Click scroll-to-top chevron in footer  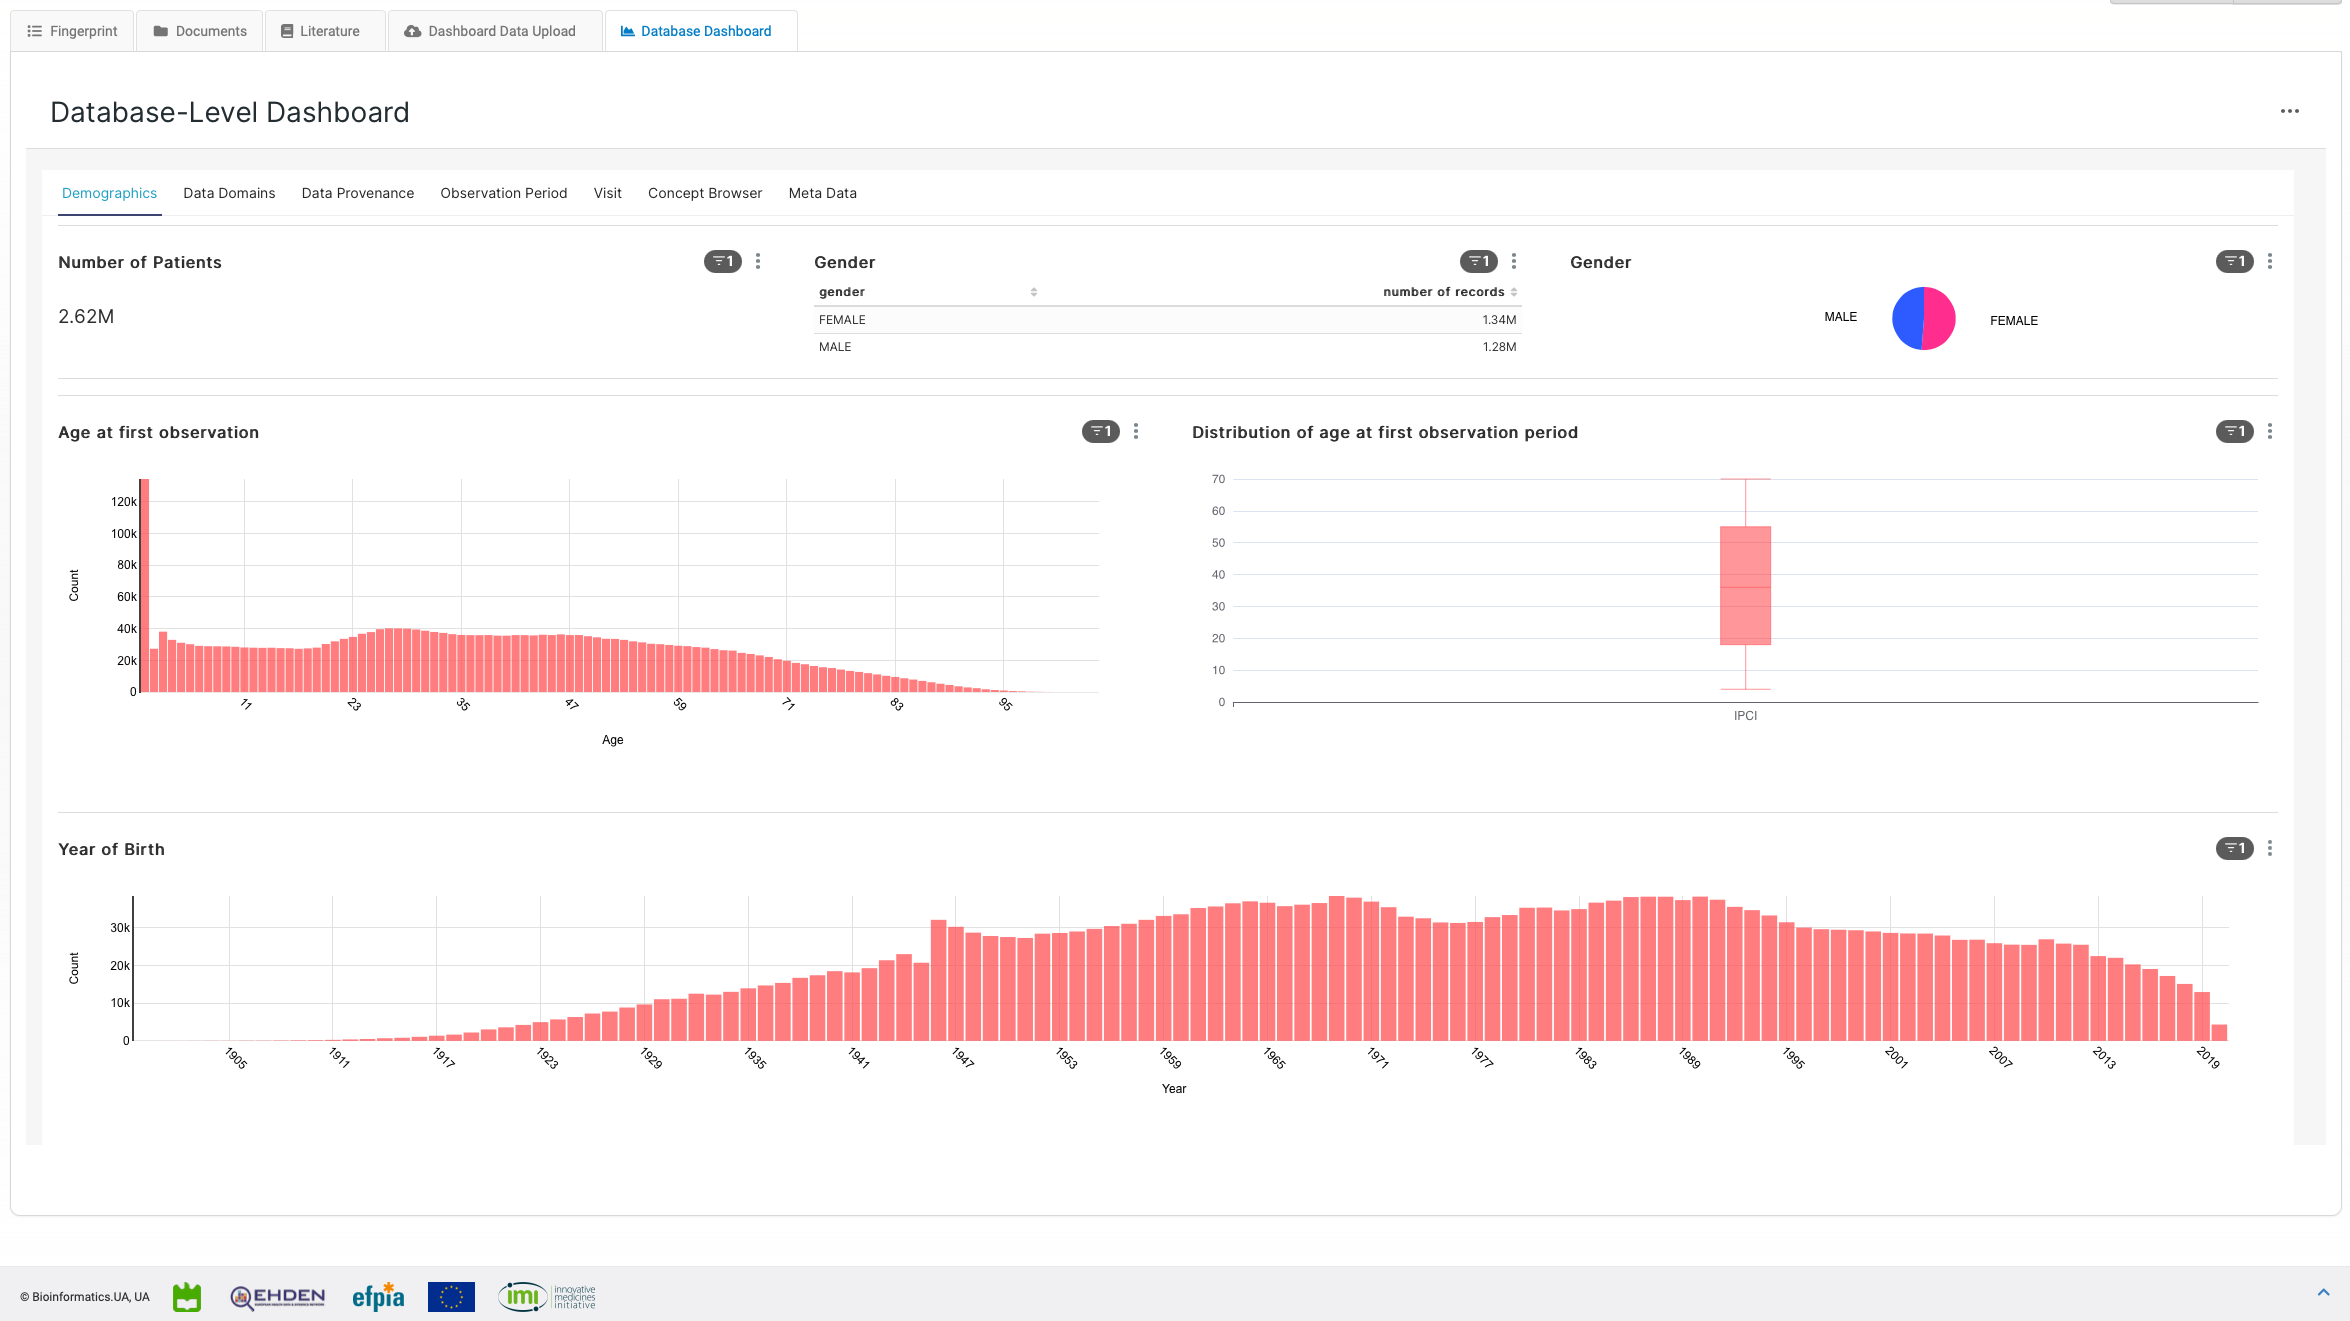coord(2323,1292)
